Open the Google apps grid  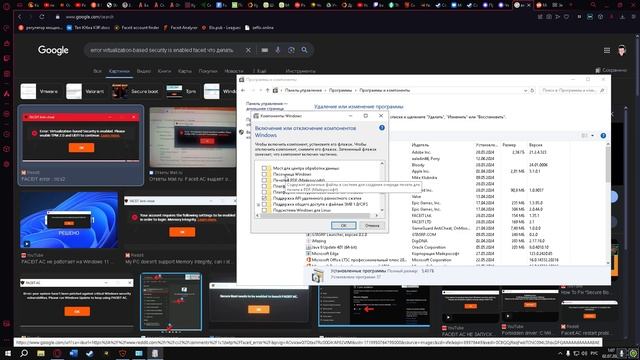607,50
